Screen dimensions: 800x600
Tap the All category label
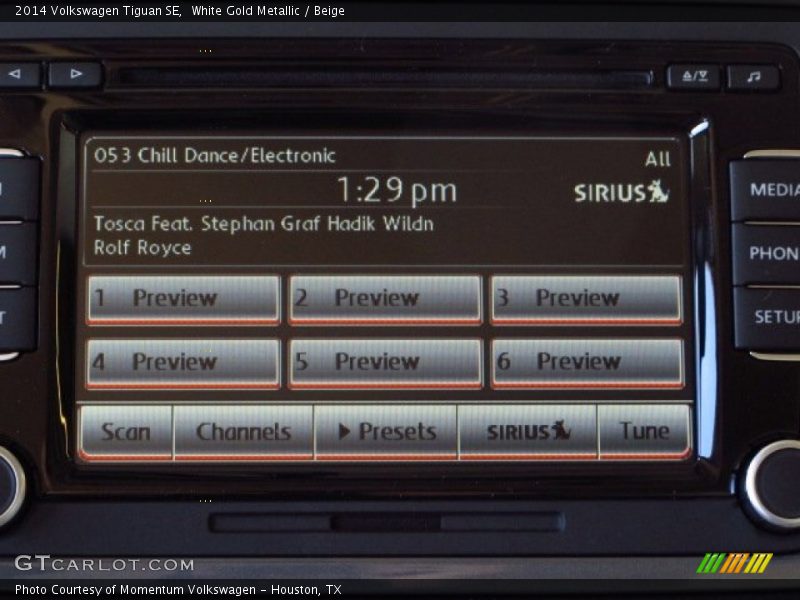click(658, 159)
